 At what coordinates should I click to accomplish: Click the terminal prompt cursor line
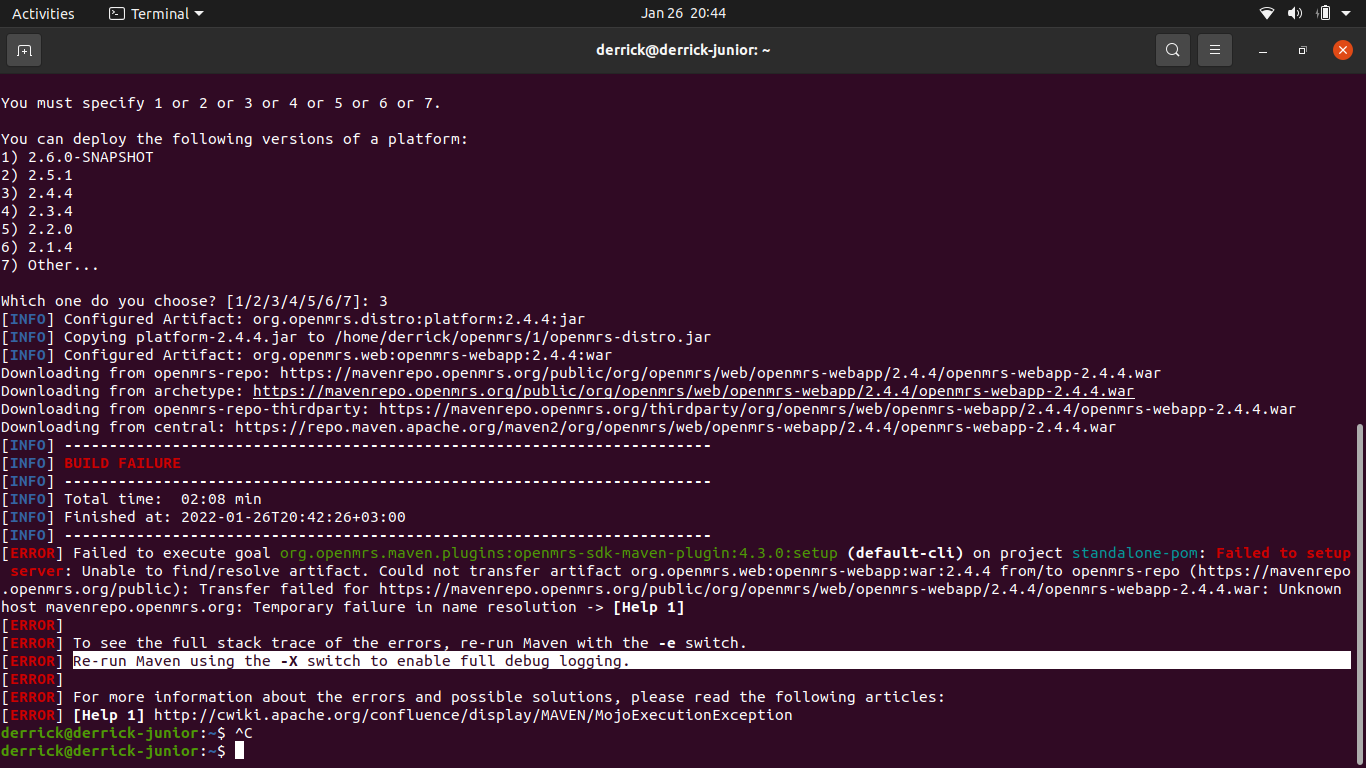(122, 751)
